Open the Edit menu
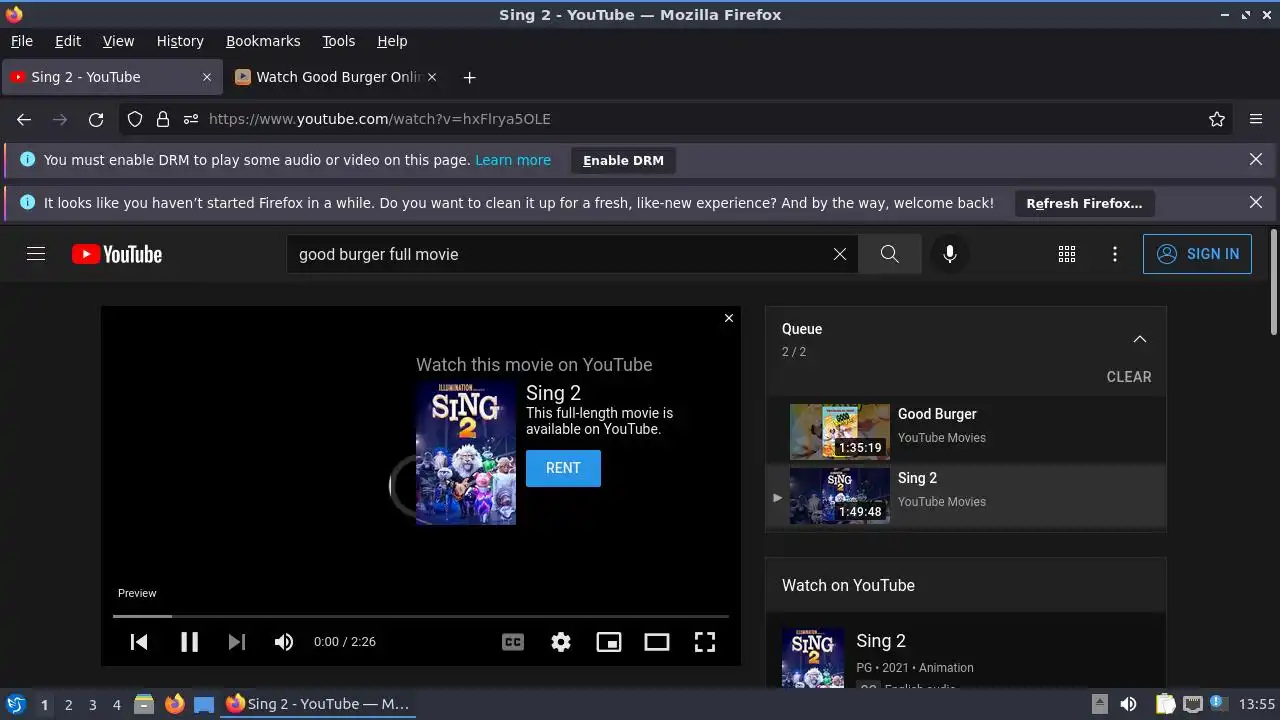Image resolution: width=1280 pixels, height=720 pixels. pyautogui.click(x=68, y=41)
